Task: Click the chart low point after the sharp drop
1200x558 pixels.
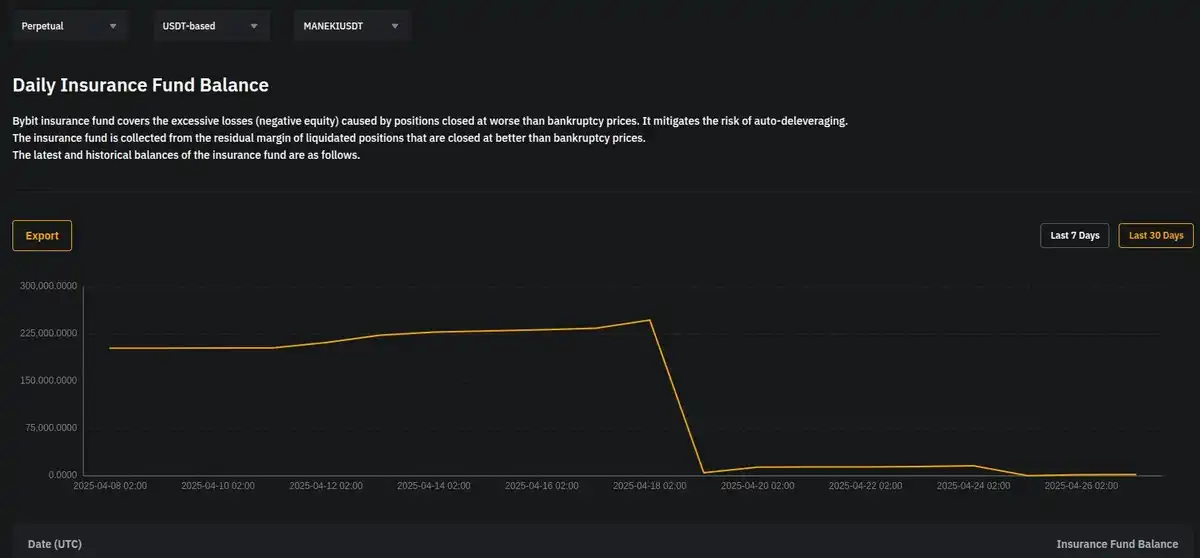Action: [x=704, y=472]
